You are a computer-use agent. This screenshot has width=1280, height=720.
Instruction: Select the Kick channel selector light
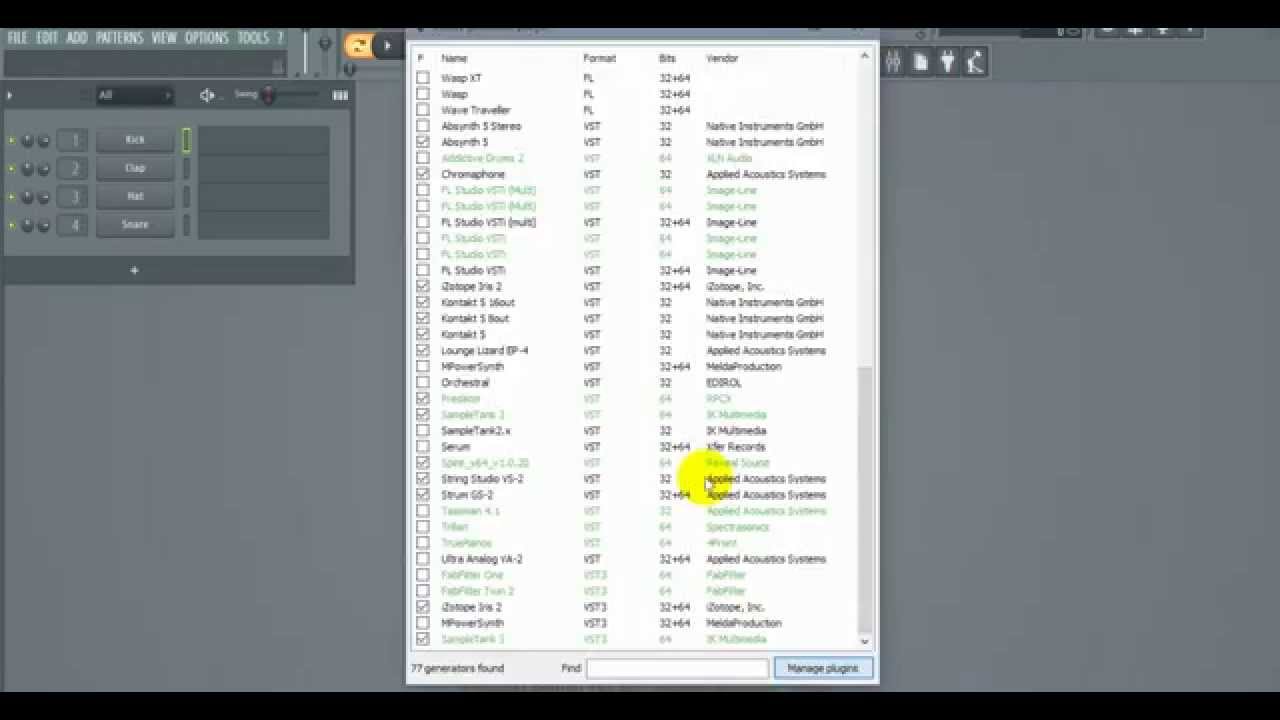186,140
